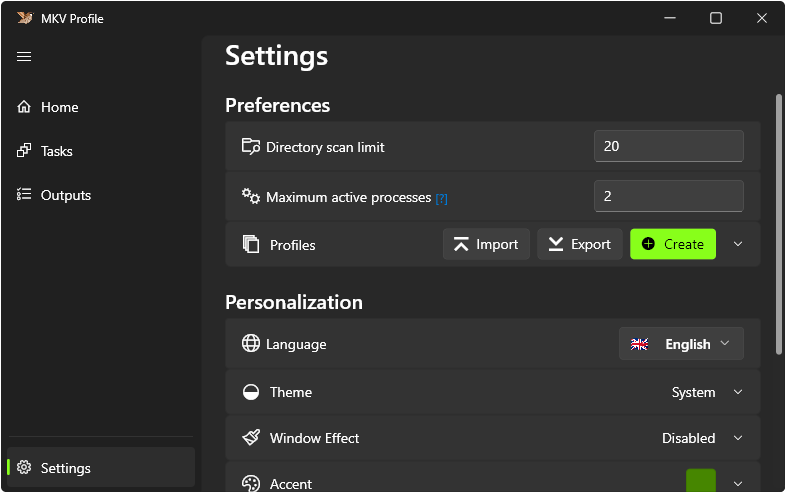Expand the Profiles section chevron
Image resolution: width=786 pixels, height=493 pixels.
pos(738,244)
